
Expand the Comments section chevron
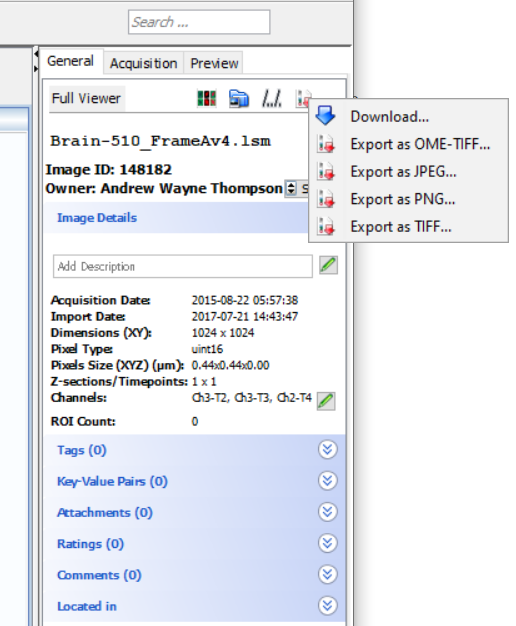327,574
